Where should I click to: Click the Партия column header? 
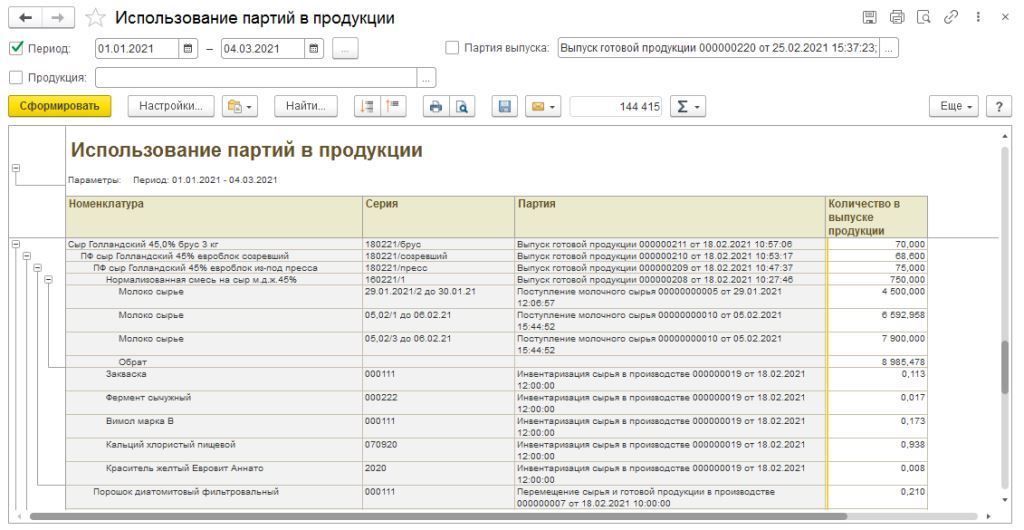[671, 216]
